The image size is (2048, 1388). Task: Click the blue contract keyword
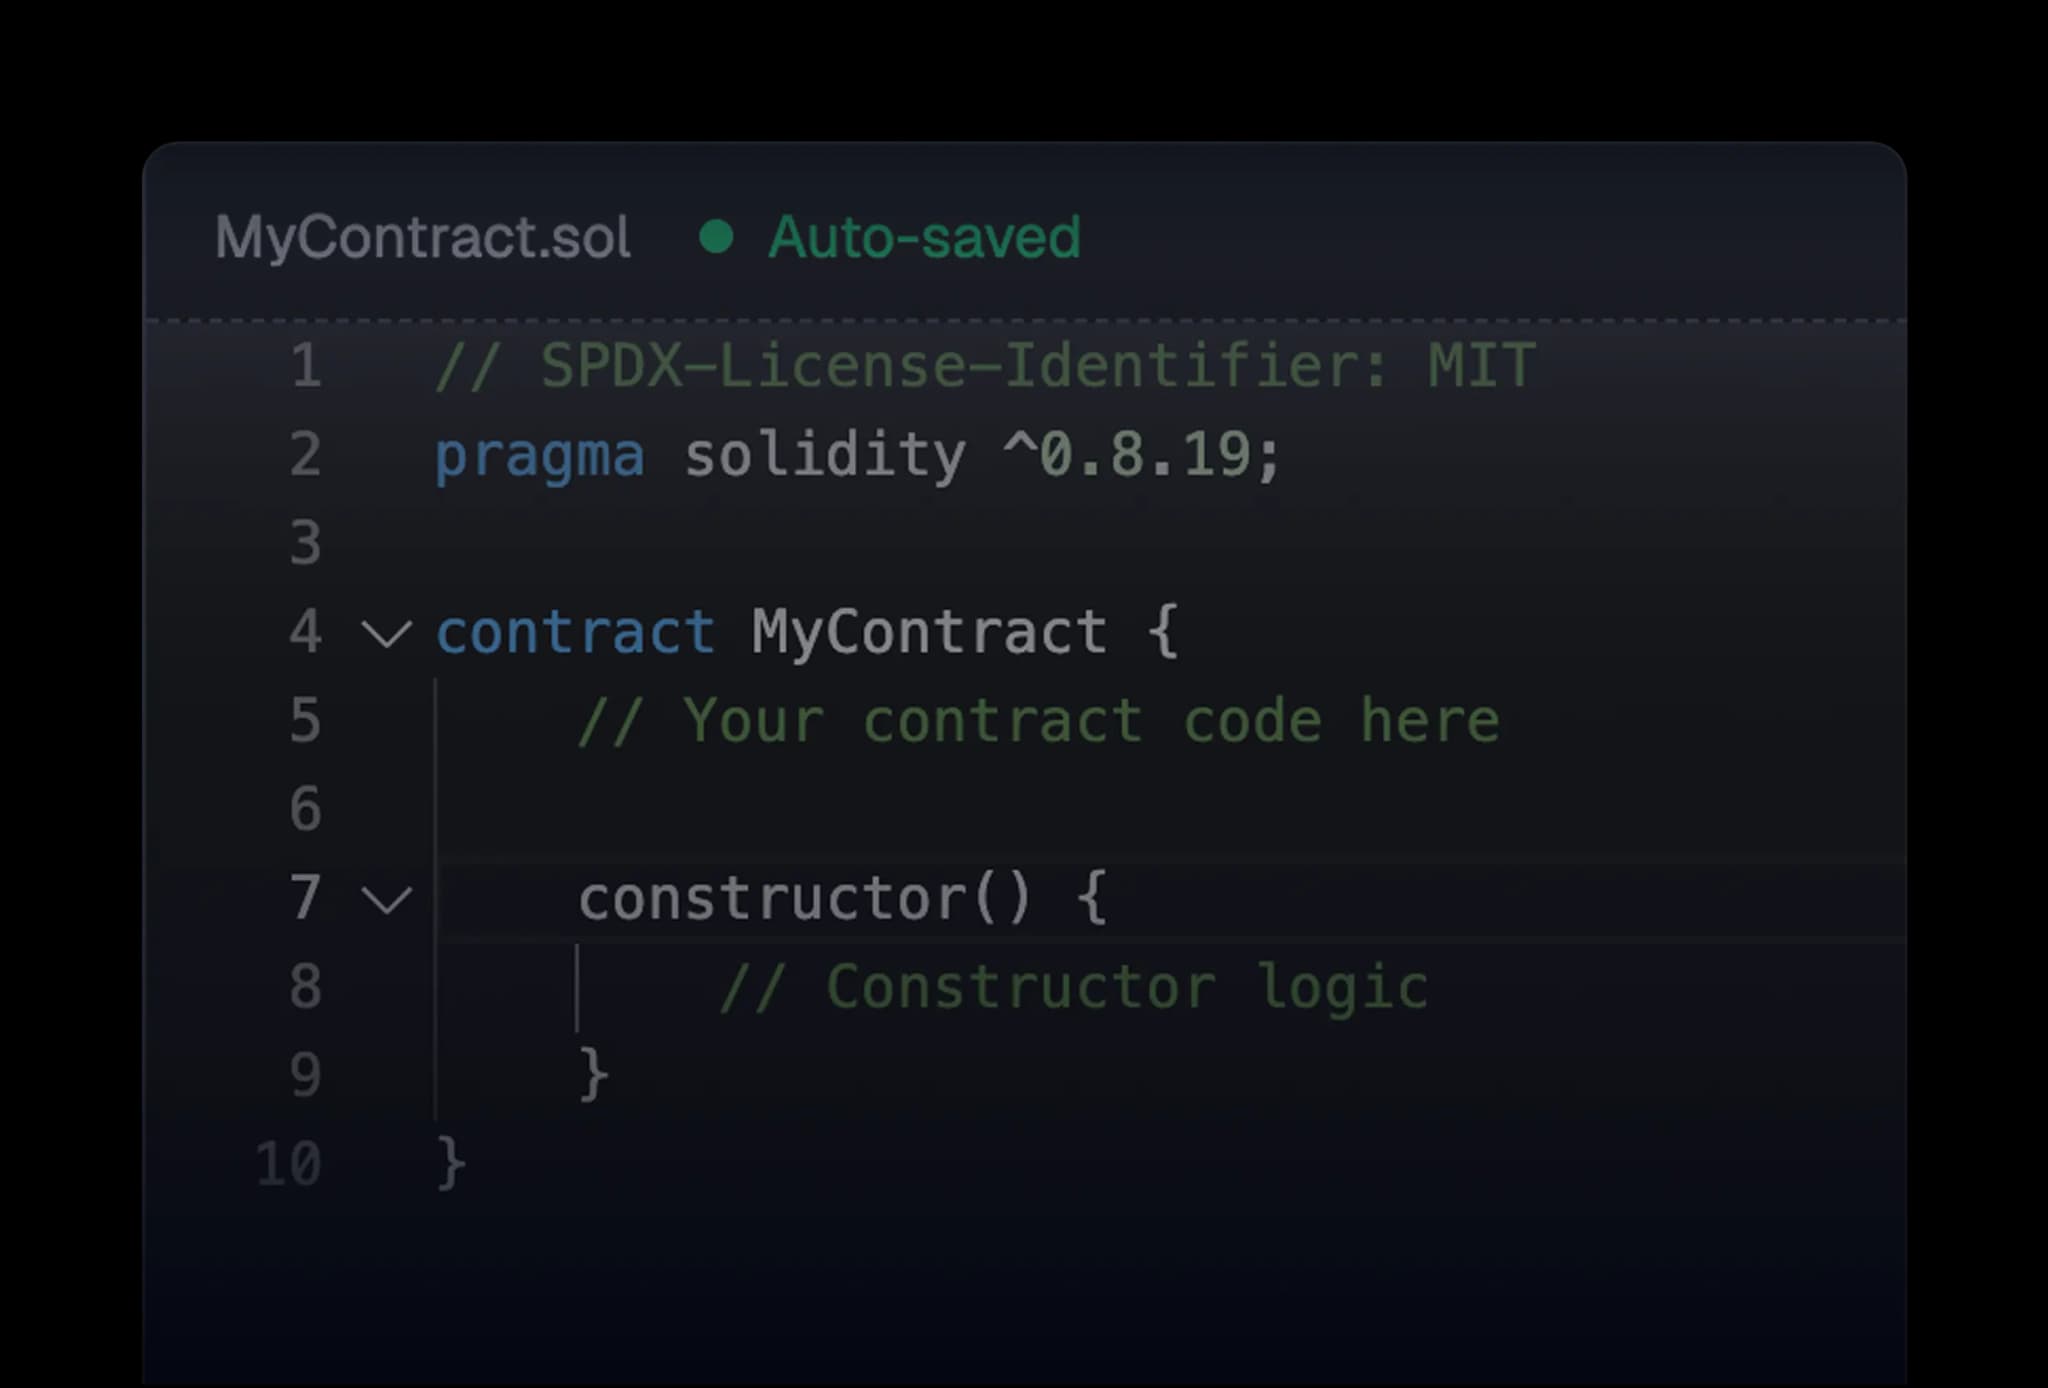point(575,633)
